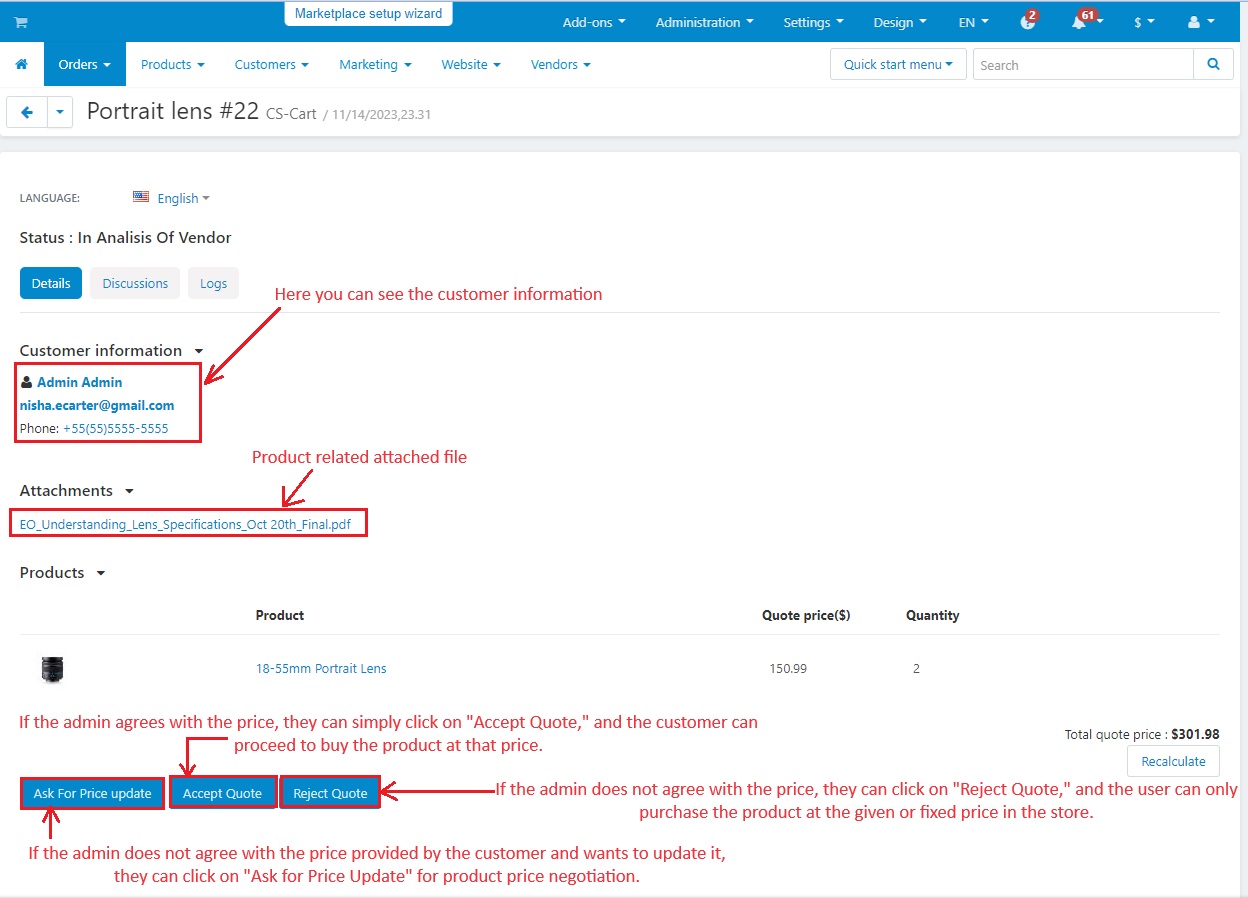Viewport: 1248px width, 898px height.
Task: Collapse the Customer information section
Action: click(x=111, y=350)
